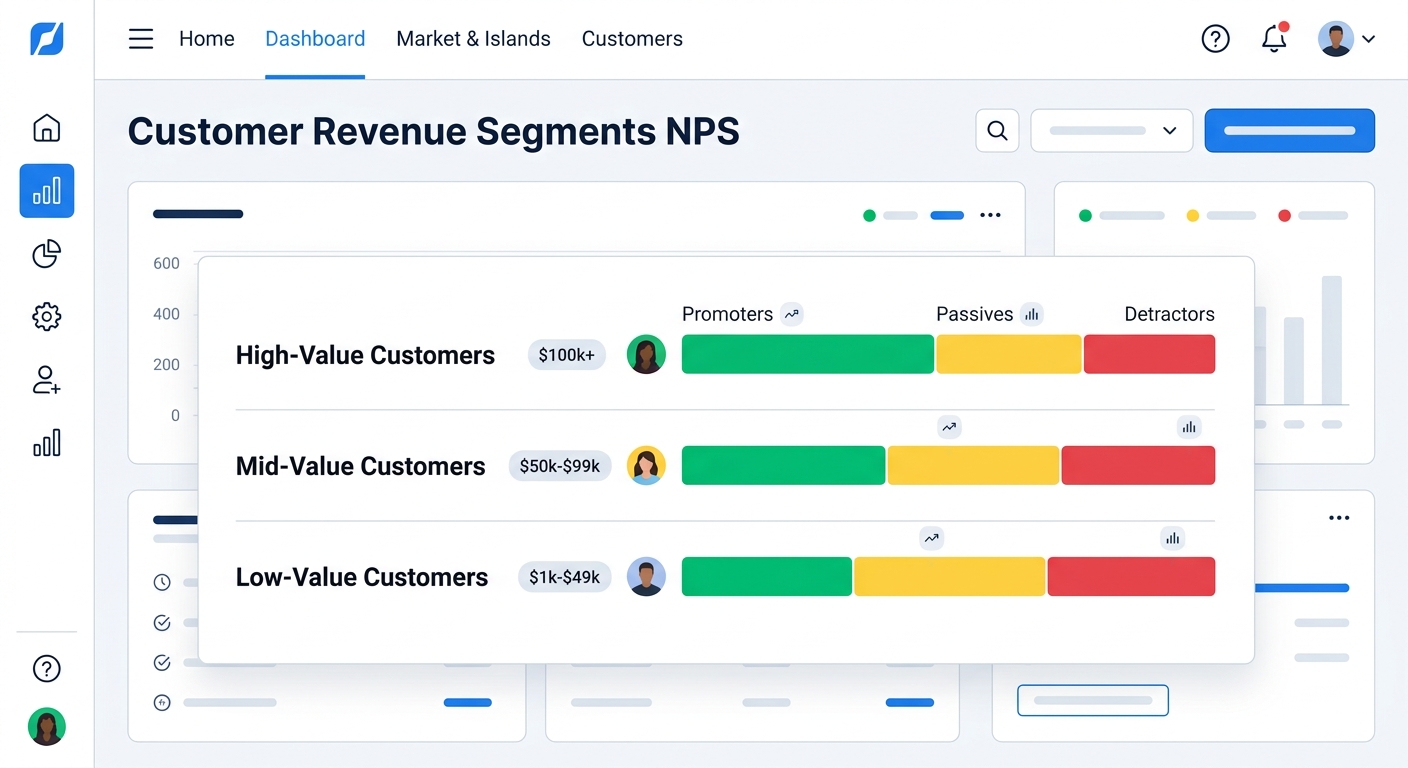This screenshot has height=768, width=1408.
Task: Click the Mid-Value red Detractors segment
Action: [x=1139, y=465]
